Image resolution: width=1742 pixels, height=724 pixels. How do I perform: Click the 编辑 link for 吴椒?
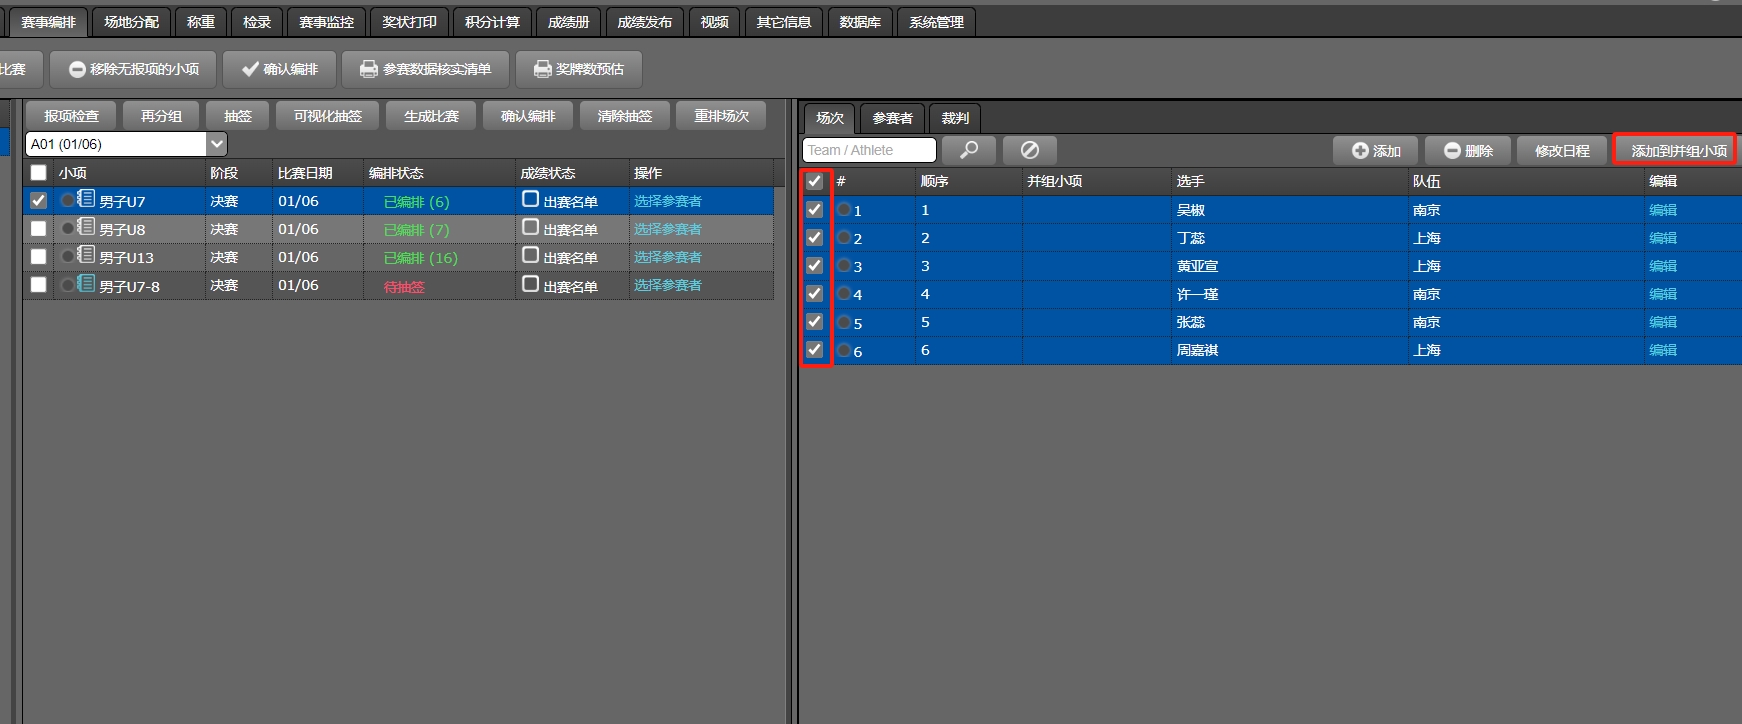(1662, 210)
